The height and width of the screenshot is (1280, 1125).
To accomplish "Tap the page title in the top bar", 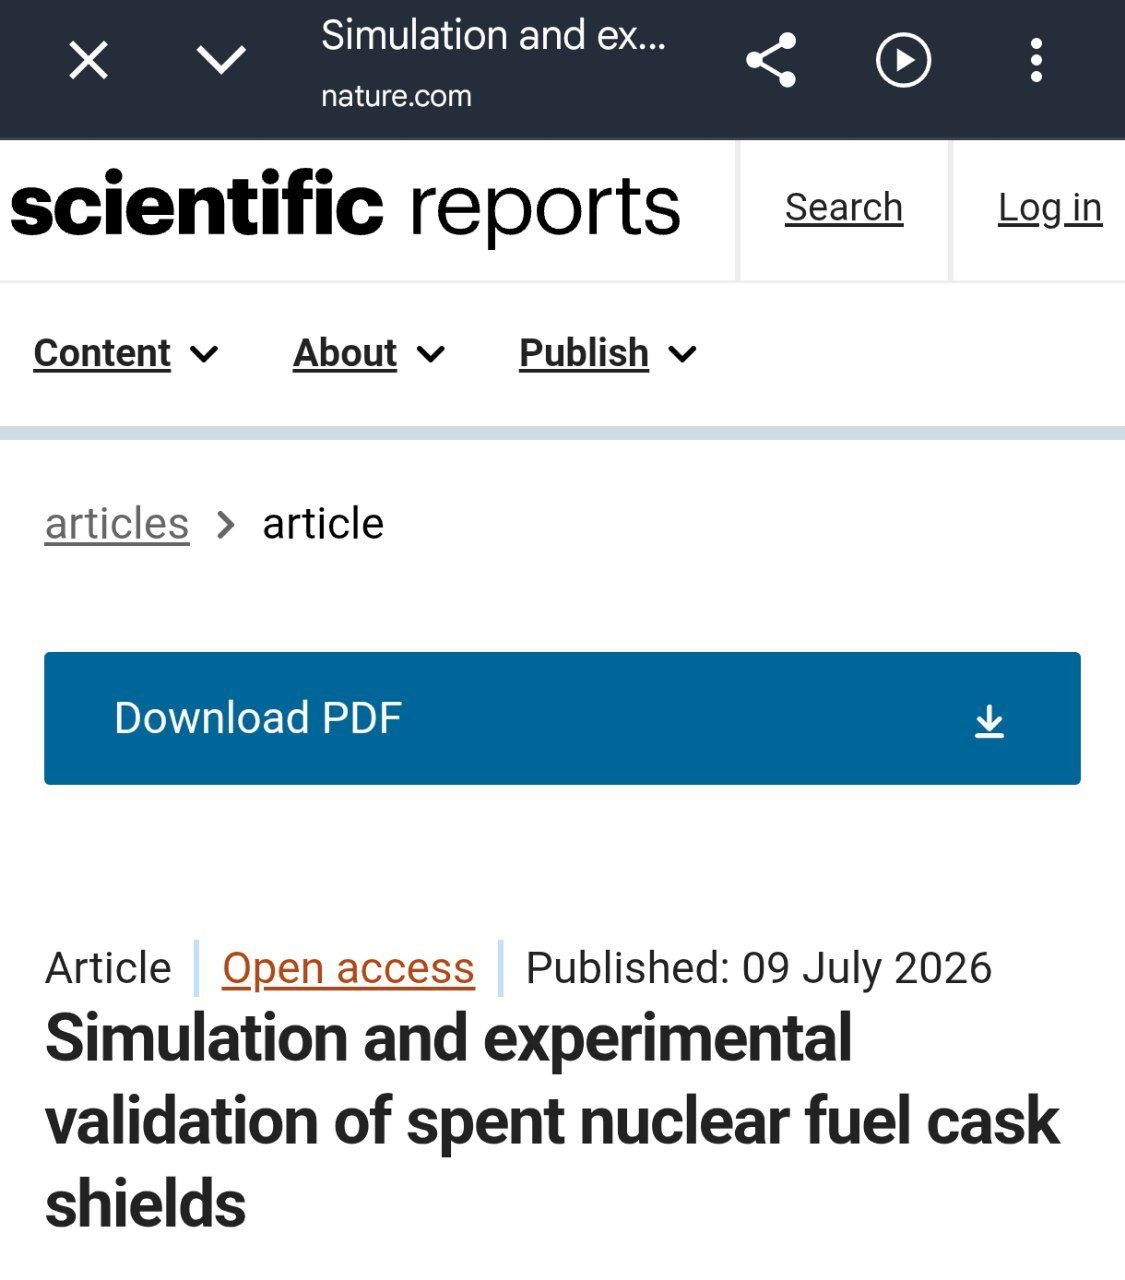I will coord(493,36).
